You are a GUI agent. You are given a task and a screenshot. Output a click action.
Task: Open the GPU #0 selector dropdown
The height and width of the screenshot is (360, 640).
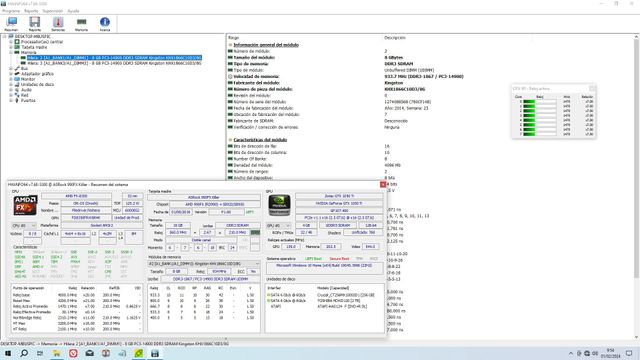tap(279, 226)
